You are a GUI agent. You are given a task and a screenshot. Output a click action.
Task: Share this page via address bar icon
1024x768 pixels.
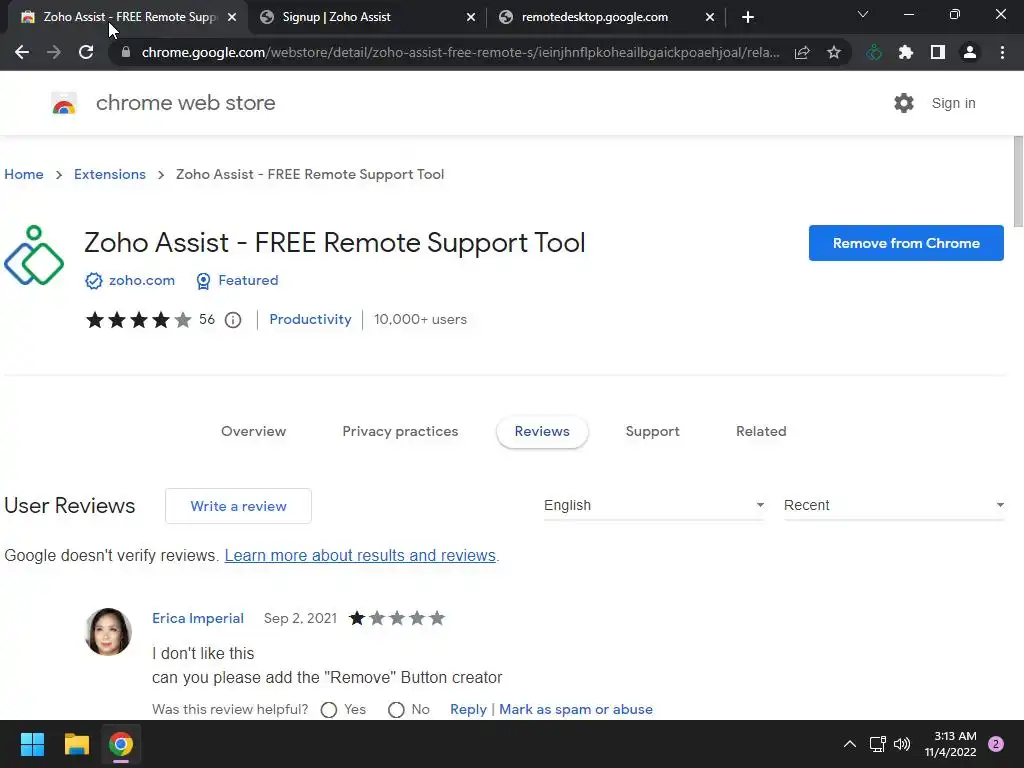click(x=802, y=52)
